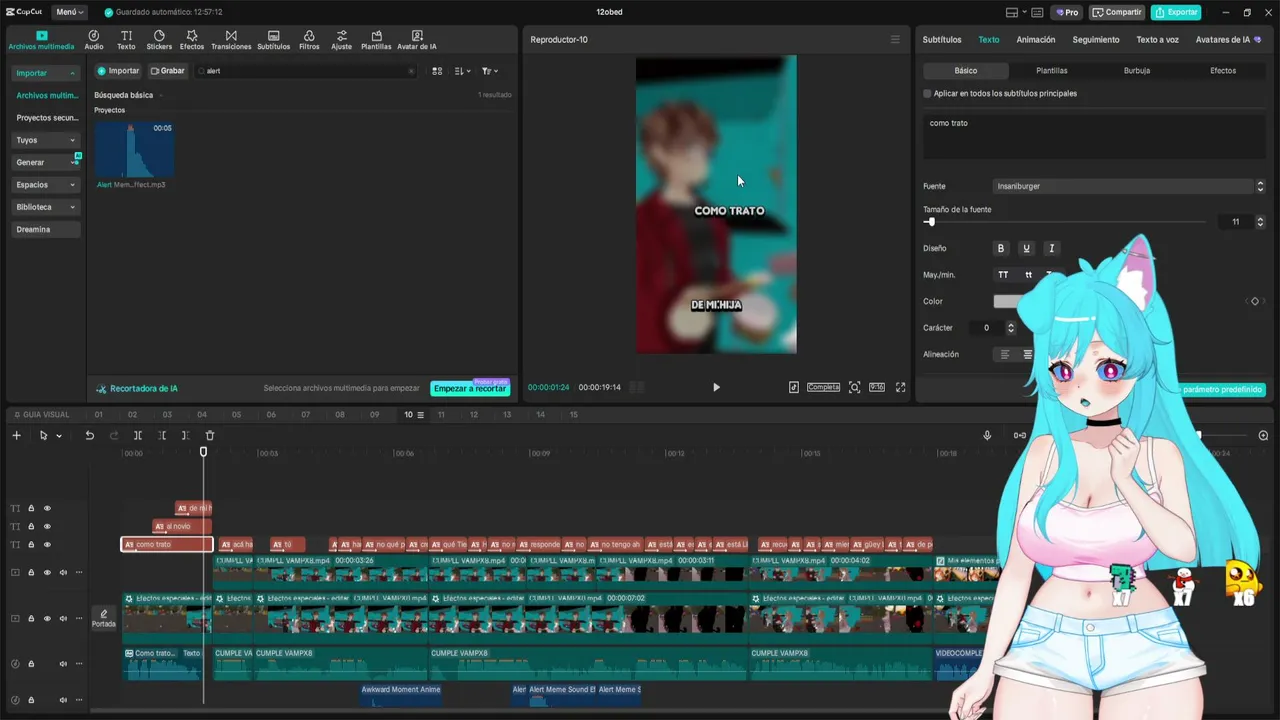Open the Efectos text sub-tab
Image resolution: width=1280 pixels, height=720 pixels.
pos(1223,71)
